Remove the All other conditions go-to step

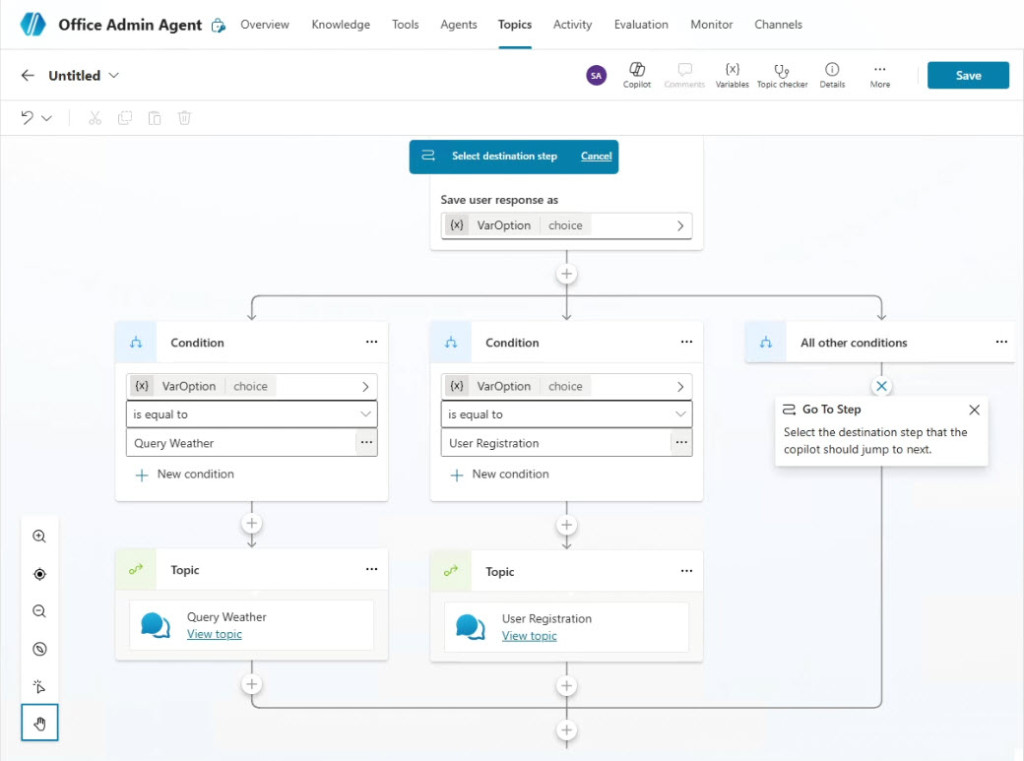[x=881, y=386]
